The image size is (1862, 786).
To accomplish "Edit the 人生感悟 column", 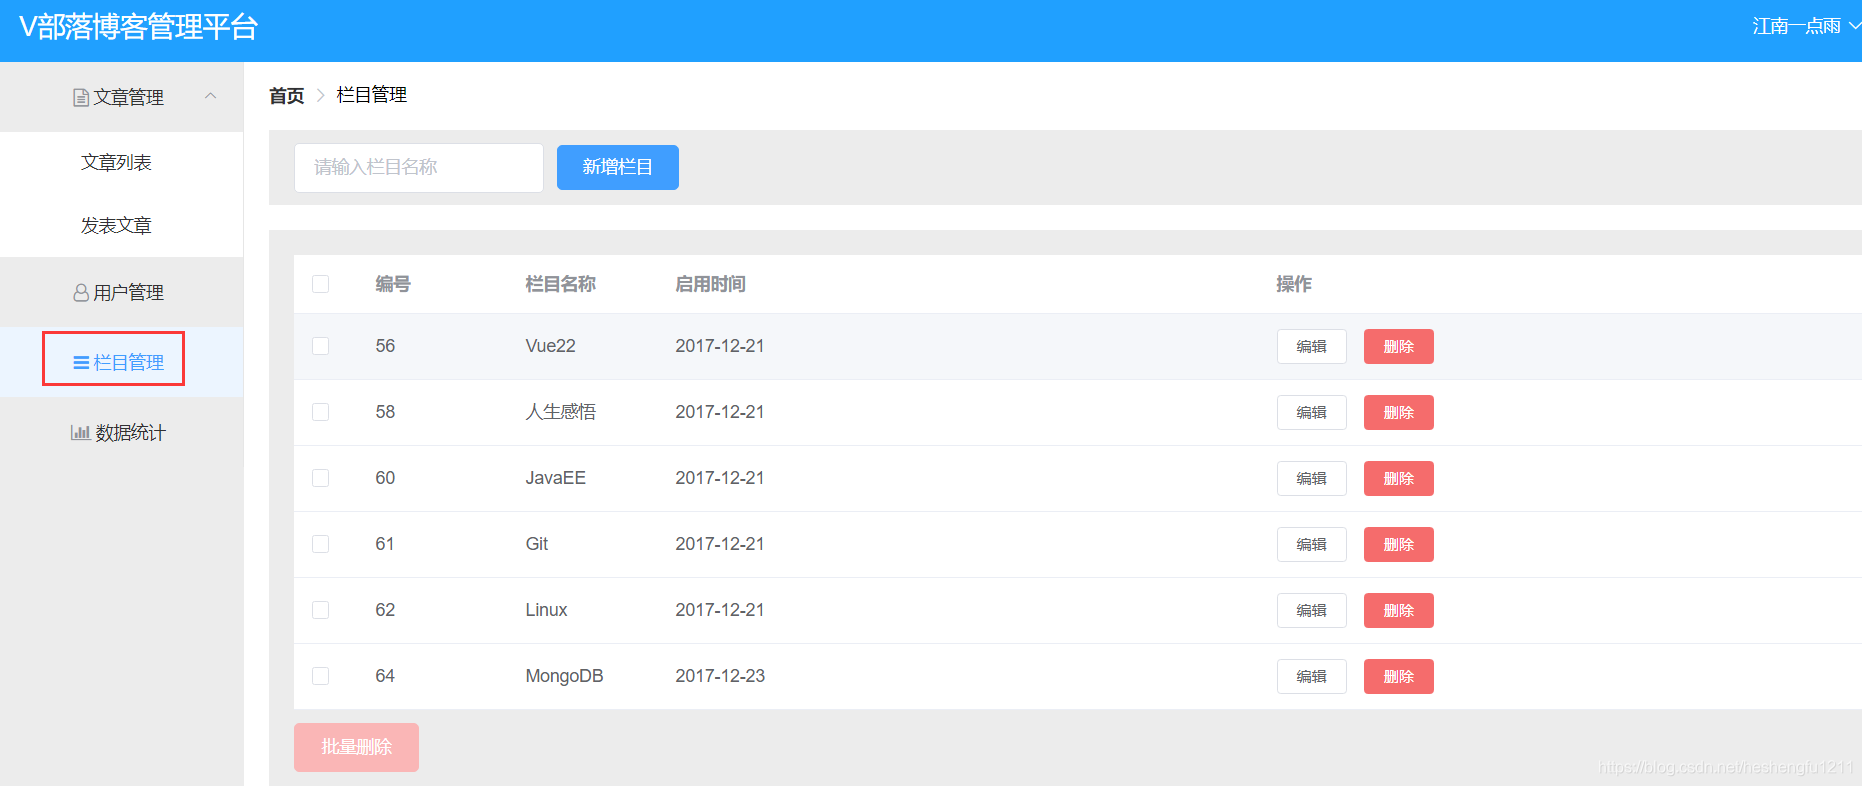I will pos(1312,413).
